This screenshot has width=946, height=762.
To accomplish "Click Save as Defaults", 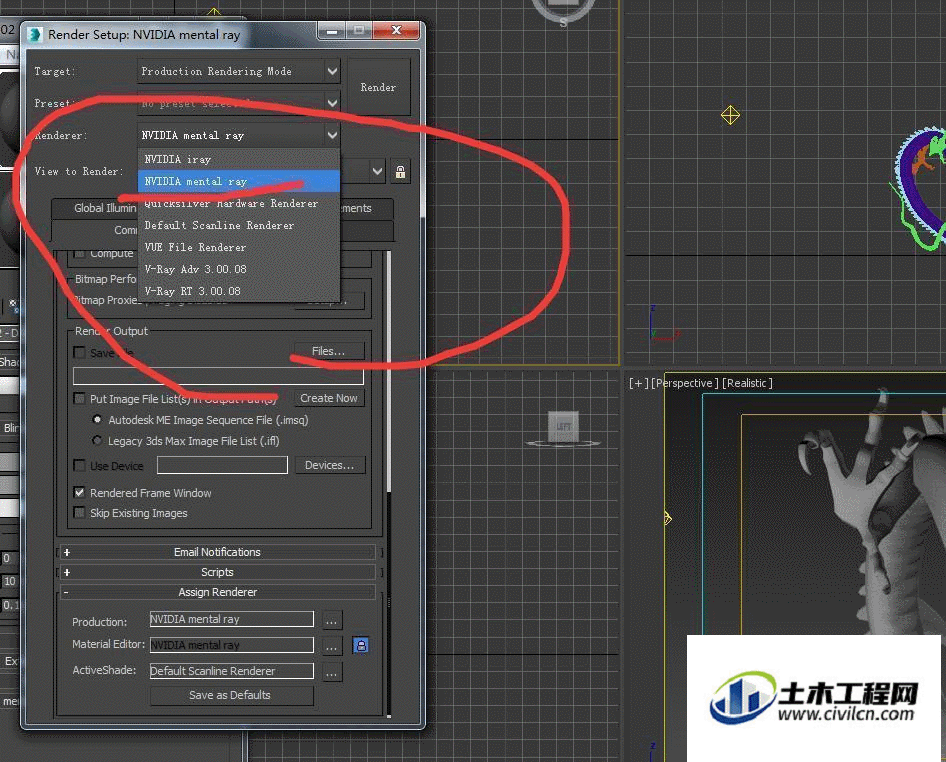I will tap(231, 695).
